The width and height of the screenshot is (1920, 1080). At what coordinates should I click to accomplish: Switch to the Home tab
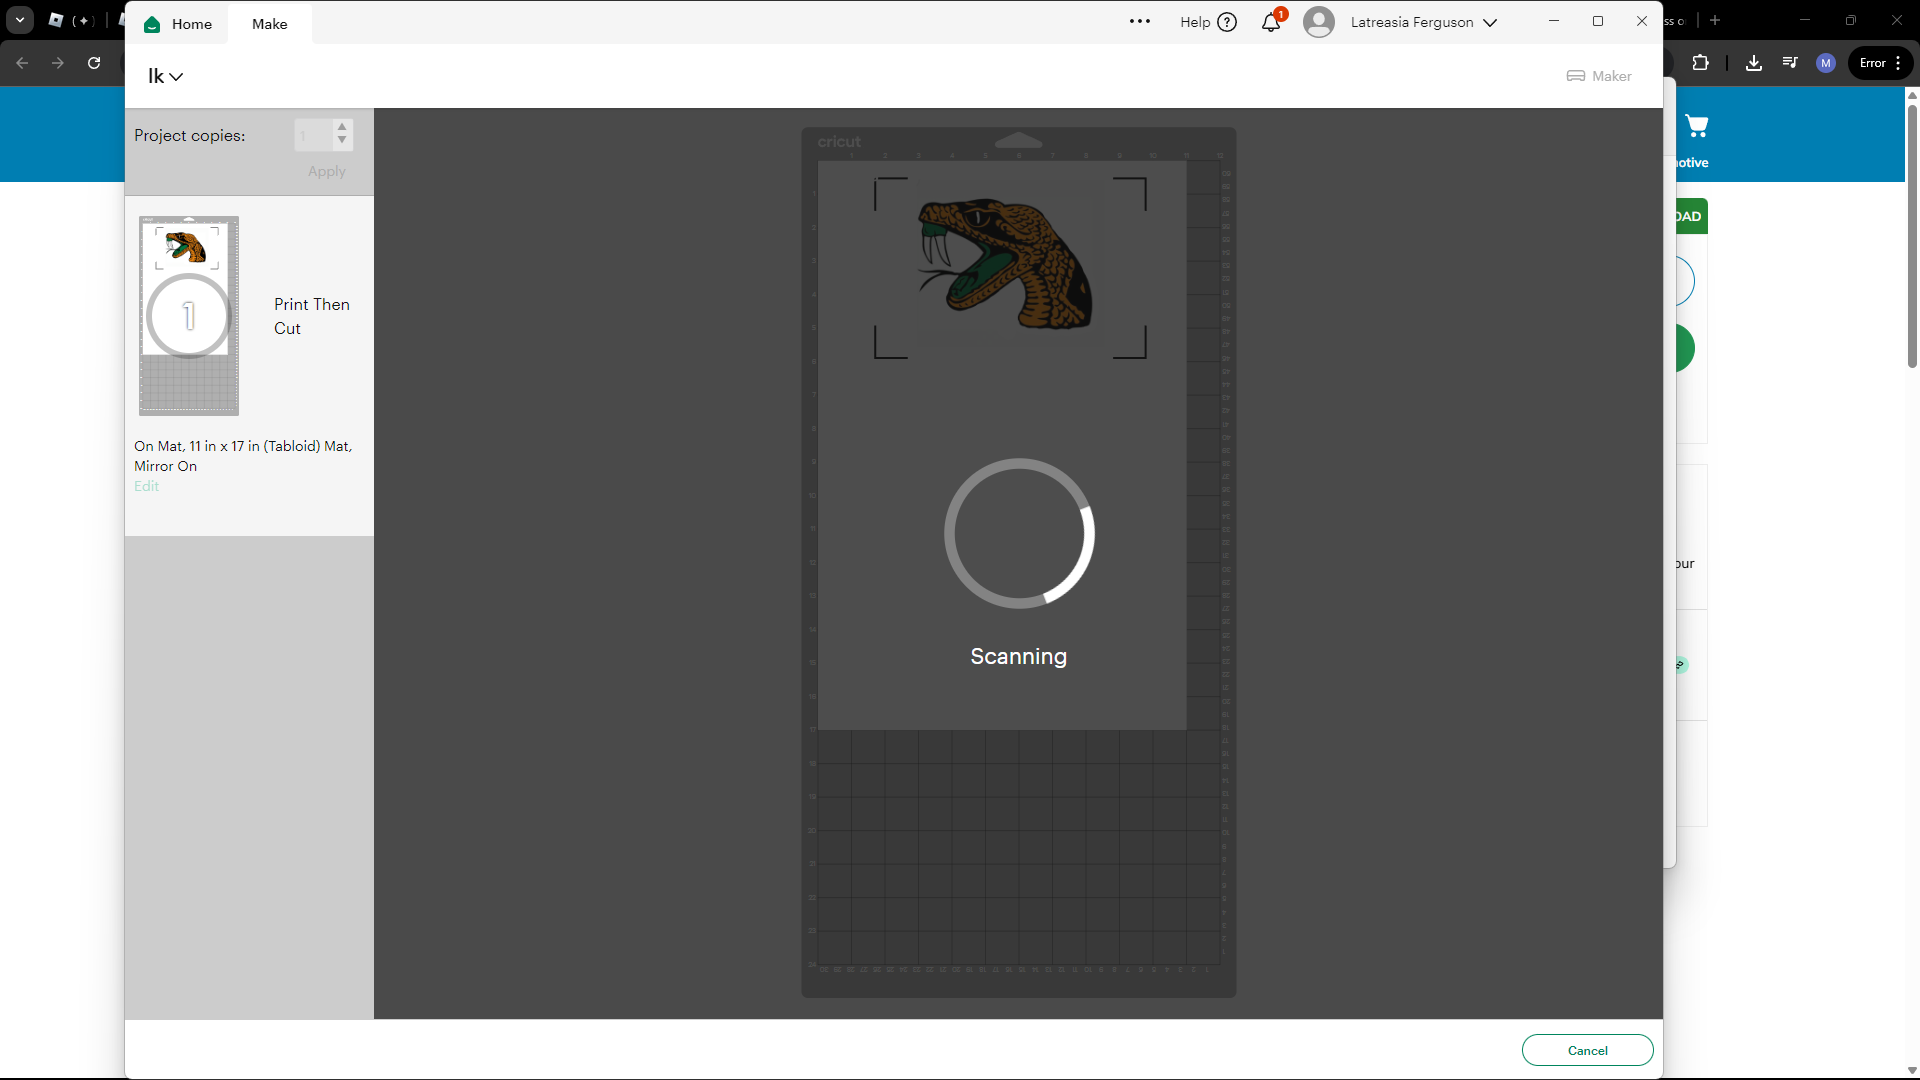(191, 24)
